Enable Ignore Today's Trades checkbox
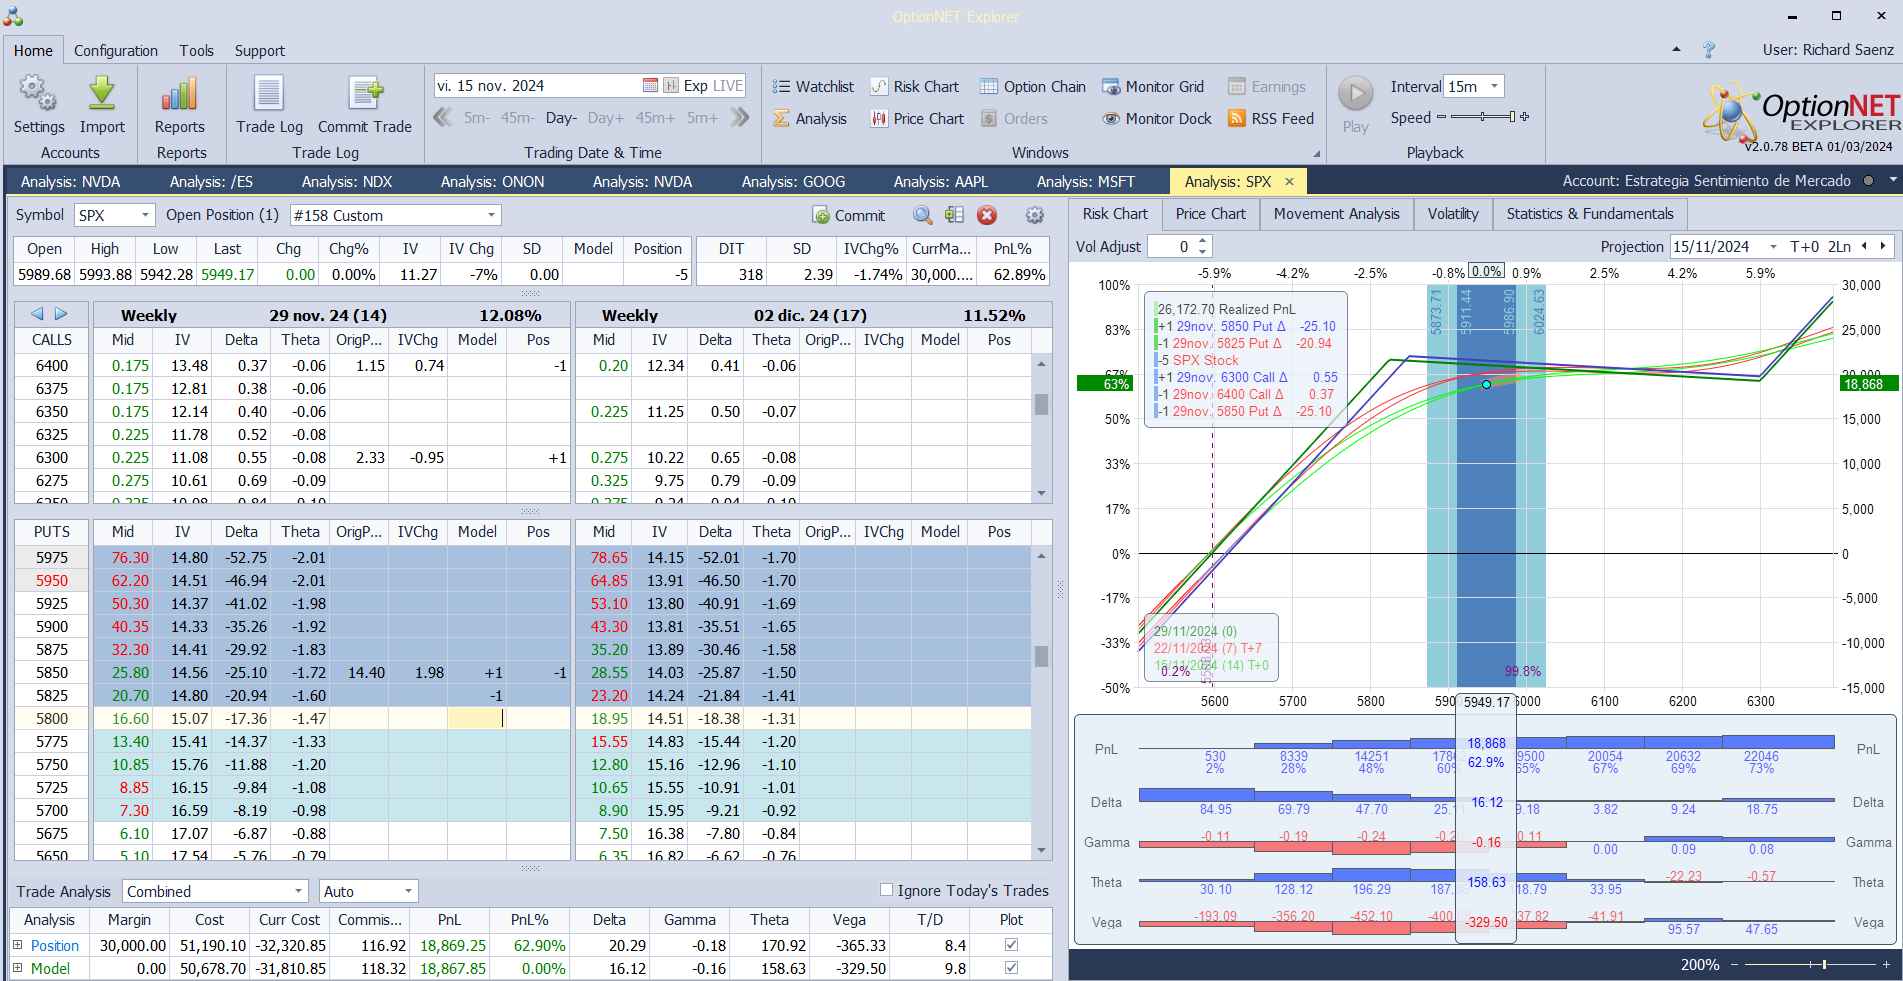 tap(886, 890)
